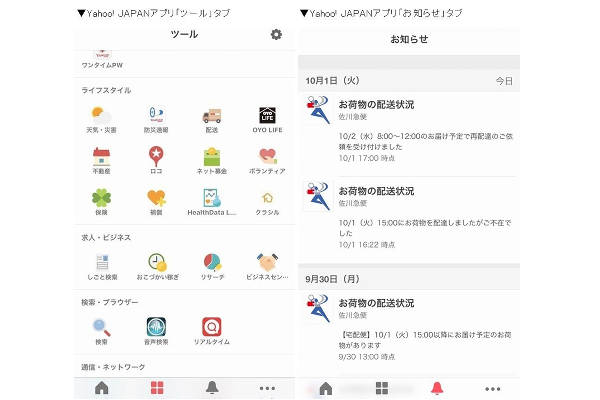Open the ビジネスセン… handshake tool
The width and height of the screenshot is (600, 400).
pos(267,267)
